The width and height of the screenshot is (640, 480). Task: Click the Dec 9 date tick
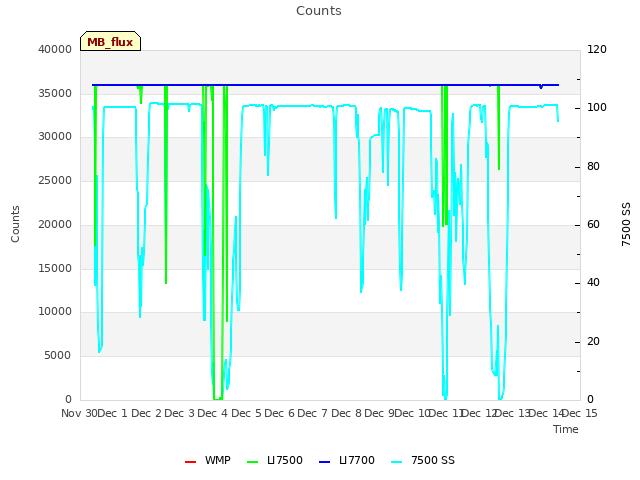pos(379,413)
